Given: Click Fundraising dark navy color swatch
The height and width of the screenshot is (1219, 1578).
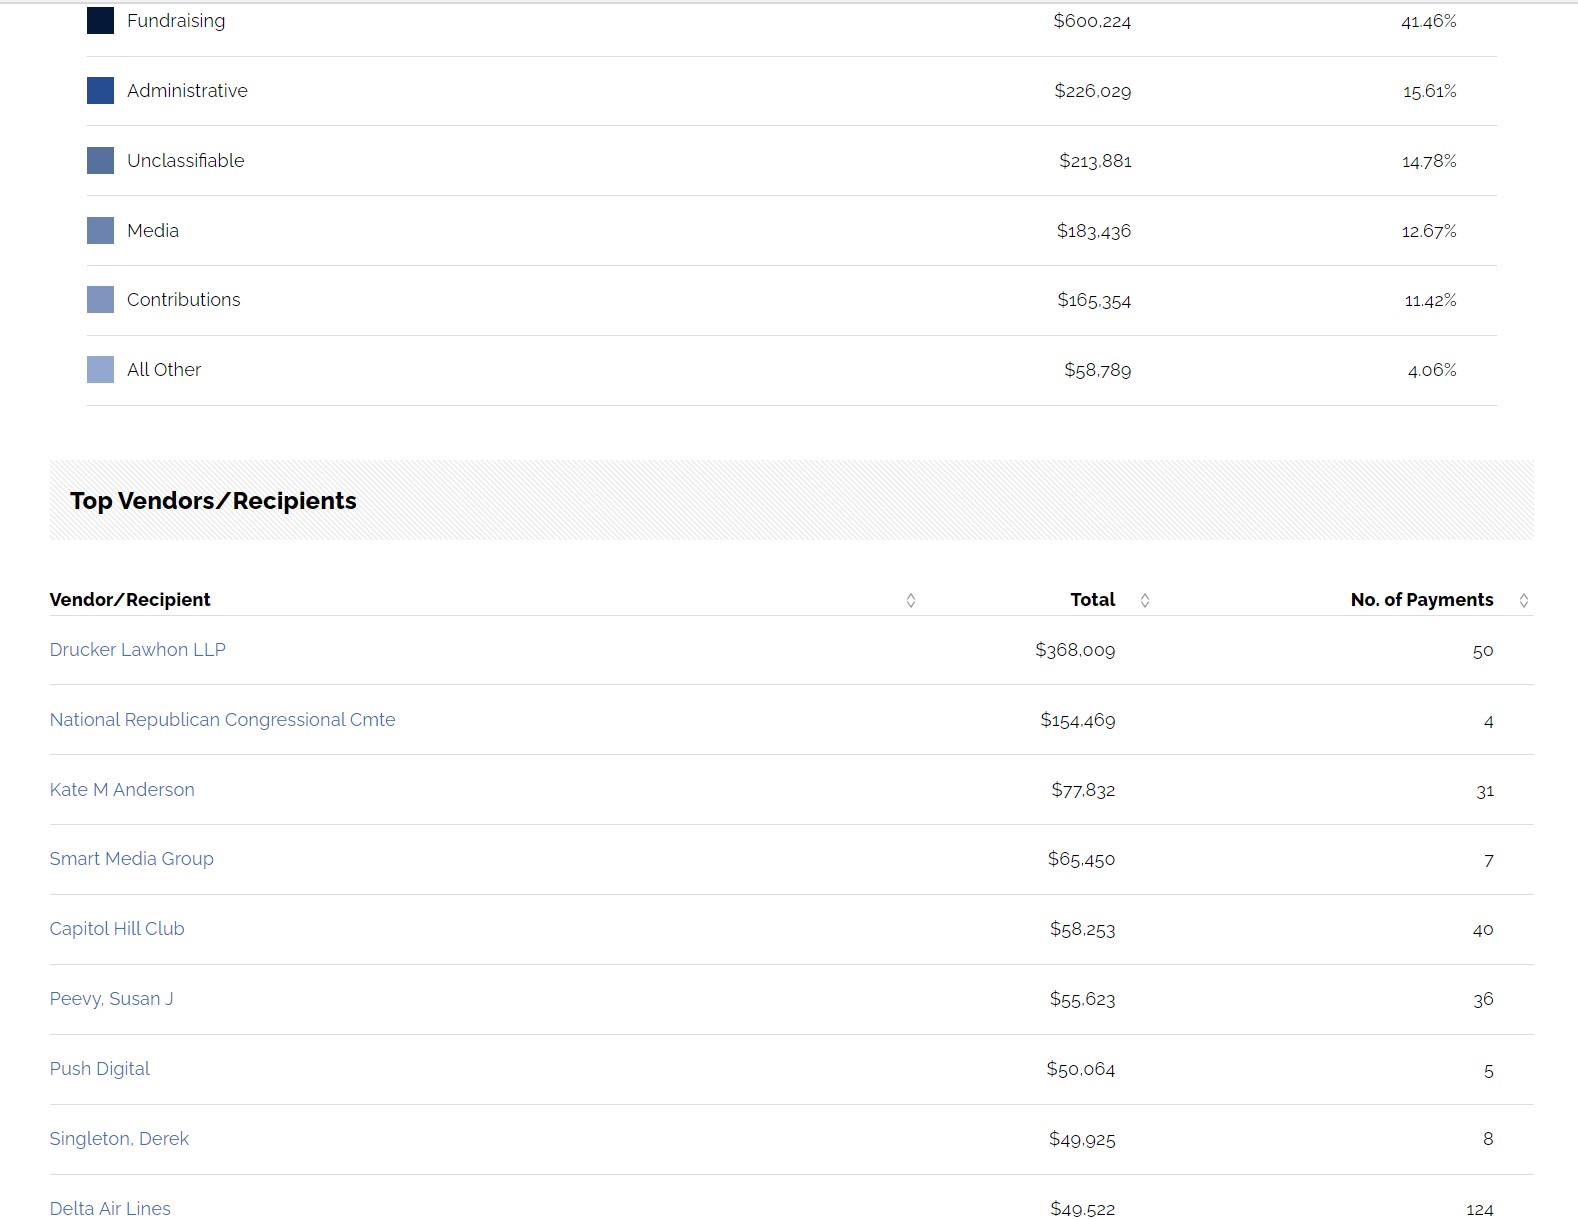Looking at the screenshot, I should (100, 21).
